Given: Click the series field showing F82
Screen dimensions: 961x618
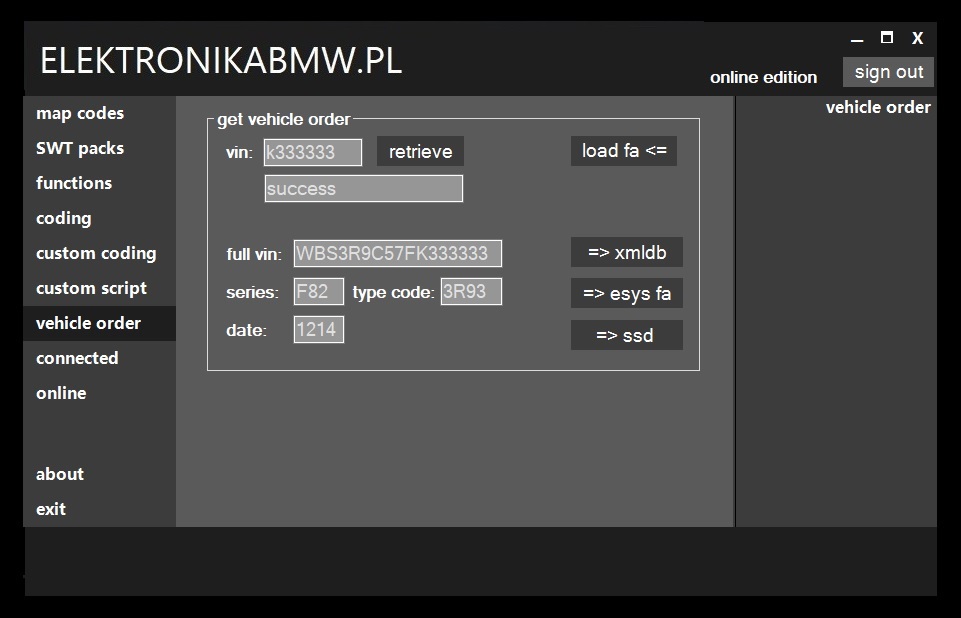Looking at the screenshot, I should [319, 291].
